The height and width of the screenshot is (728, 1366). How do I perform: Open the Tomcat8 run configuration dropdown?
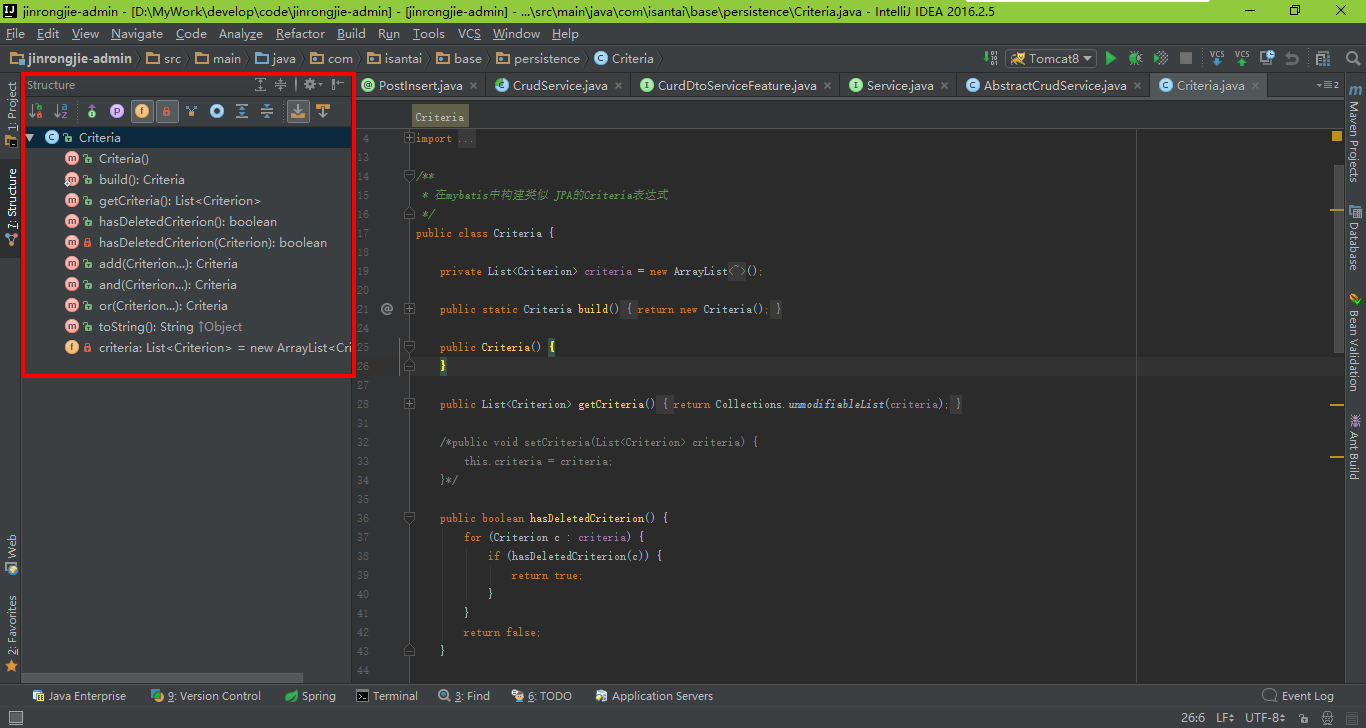[1051, 59]
